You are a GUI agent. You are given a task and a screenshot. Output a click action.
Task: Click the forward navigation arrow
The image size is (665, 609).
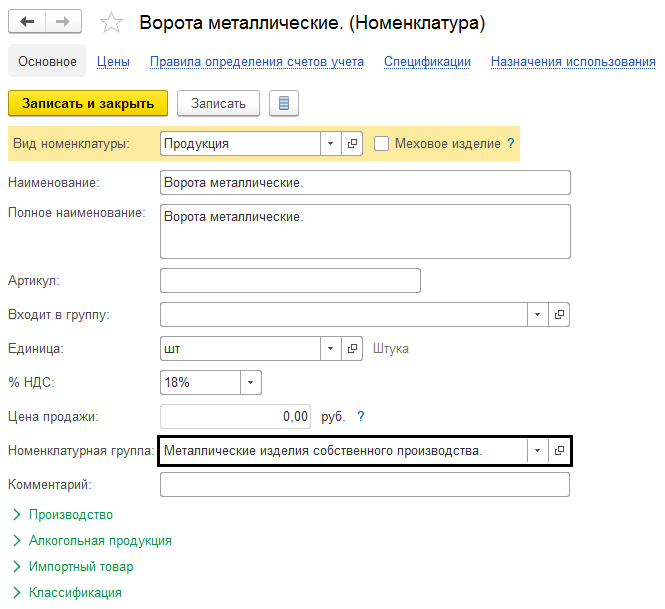pyautogui.click(x=63, y=21)
